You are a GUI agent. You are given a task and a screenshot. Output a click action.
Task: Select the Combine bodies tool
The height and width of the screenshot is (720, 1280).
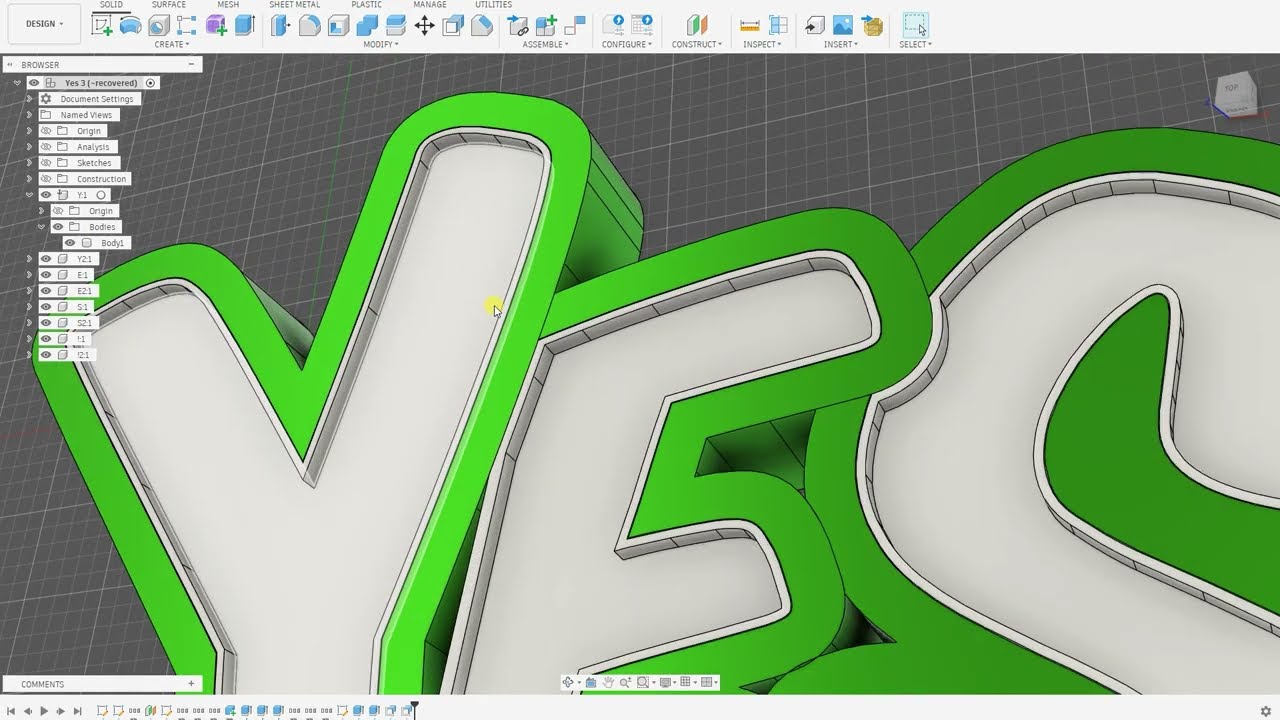click(x=367, y=25)
